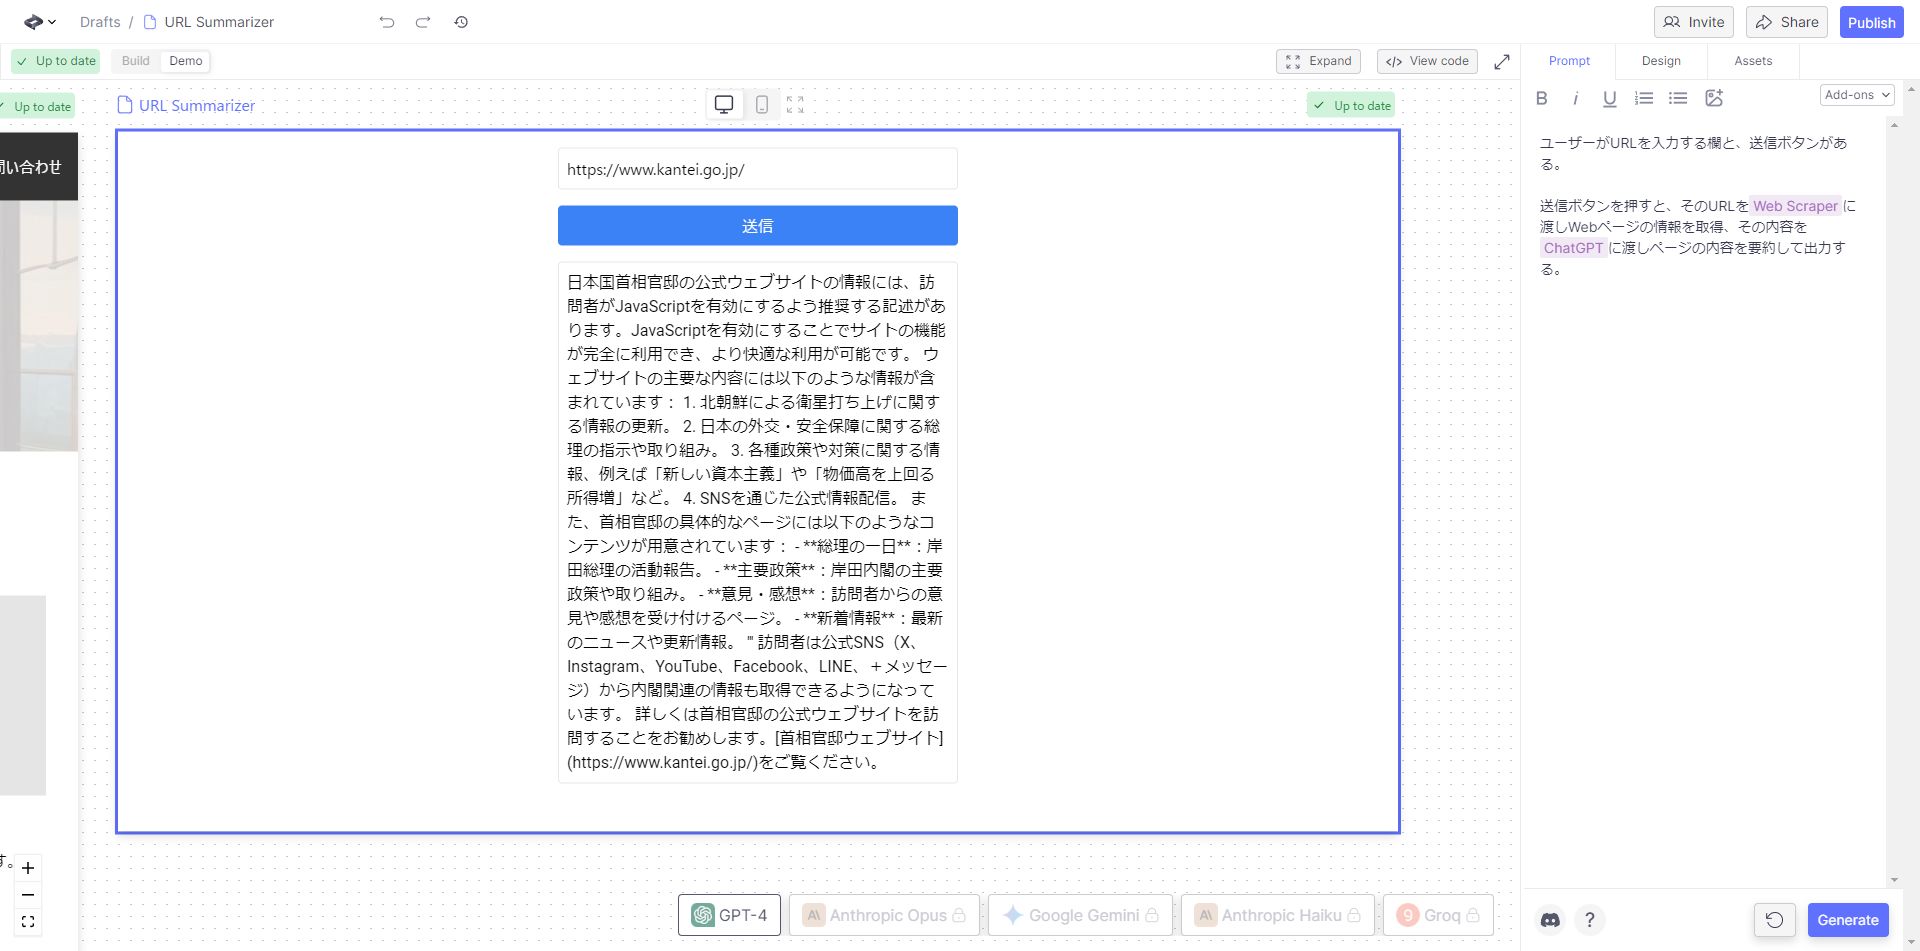Switch to the Design tab
The width and height of the screenshot is (1920, 951).
1660,61
